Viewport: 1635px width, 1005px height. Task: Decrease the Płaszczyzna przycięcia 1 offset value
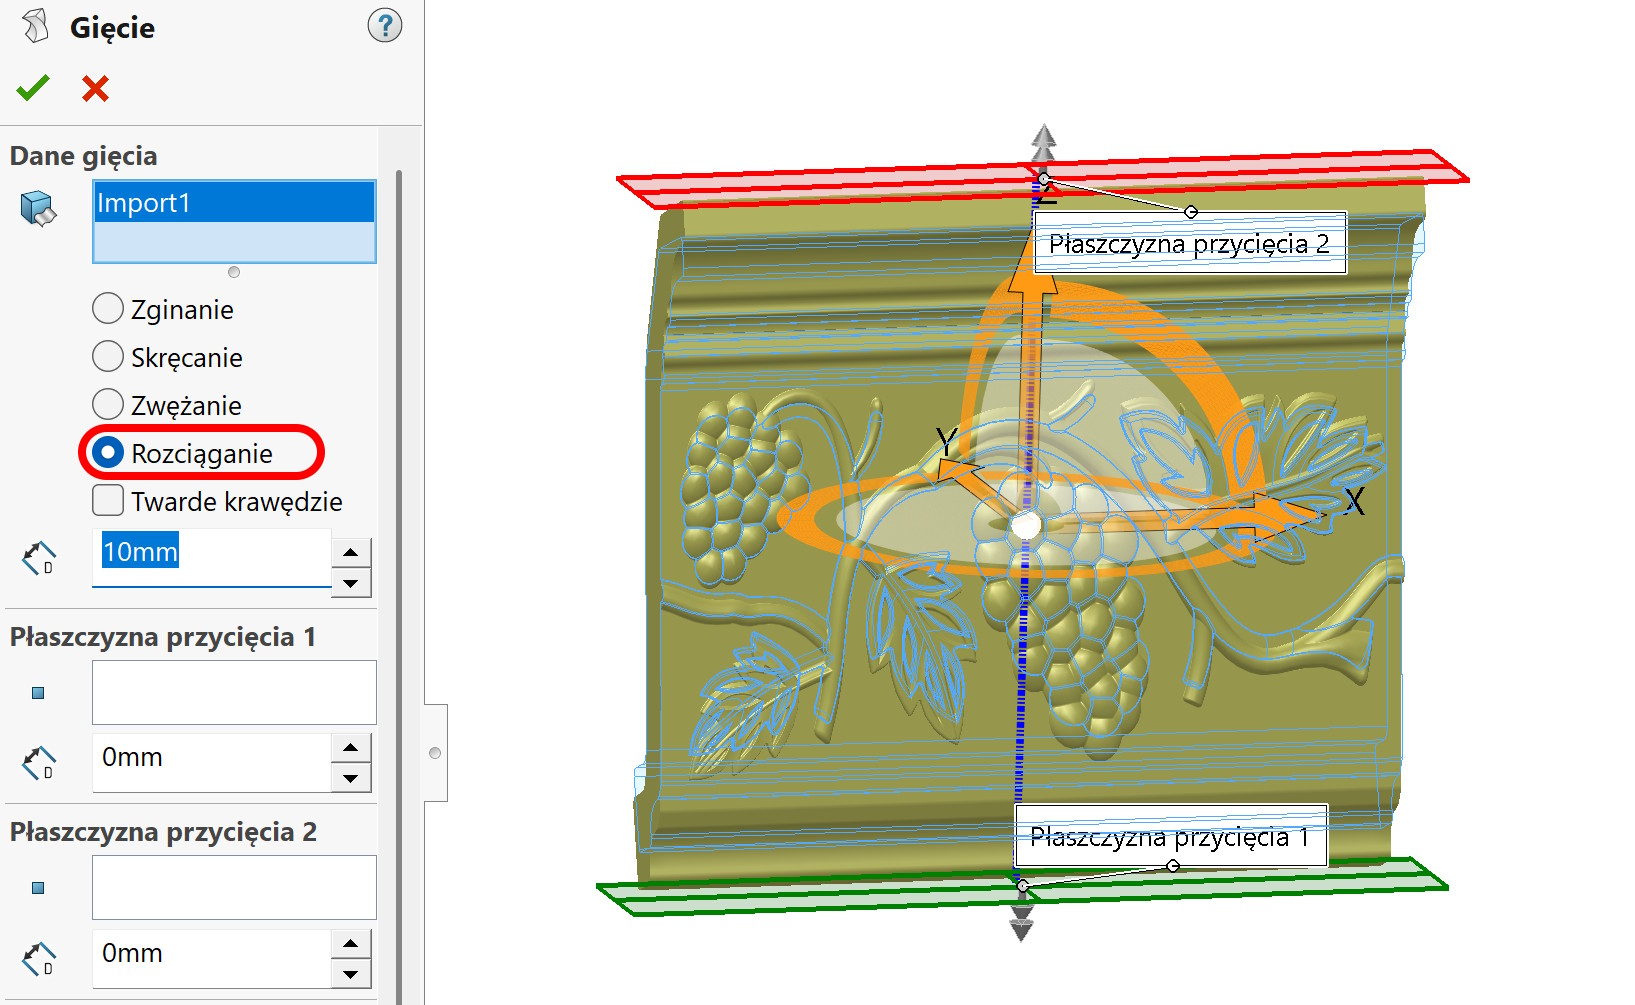[x=350, y=778]
